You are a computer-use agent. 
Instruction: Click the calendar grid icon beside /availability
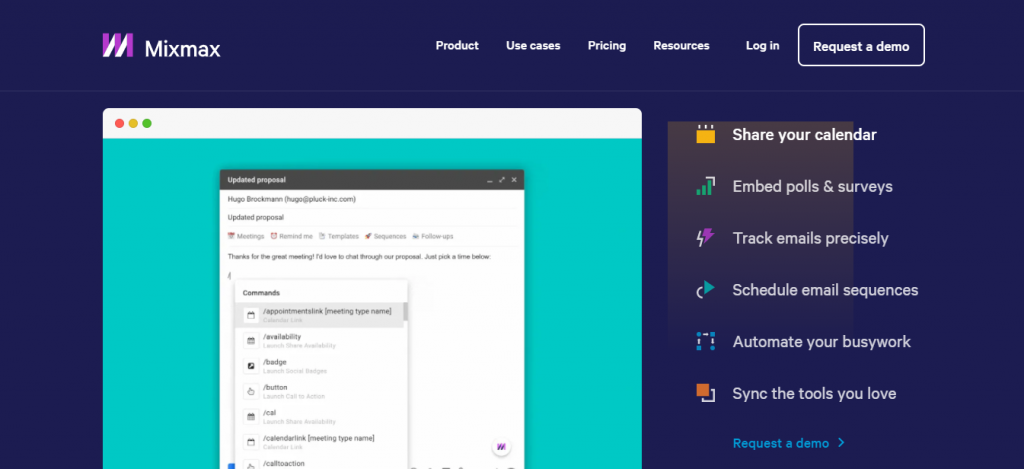click(x=250, y=340)
